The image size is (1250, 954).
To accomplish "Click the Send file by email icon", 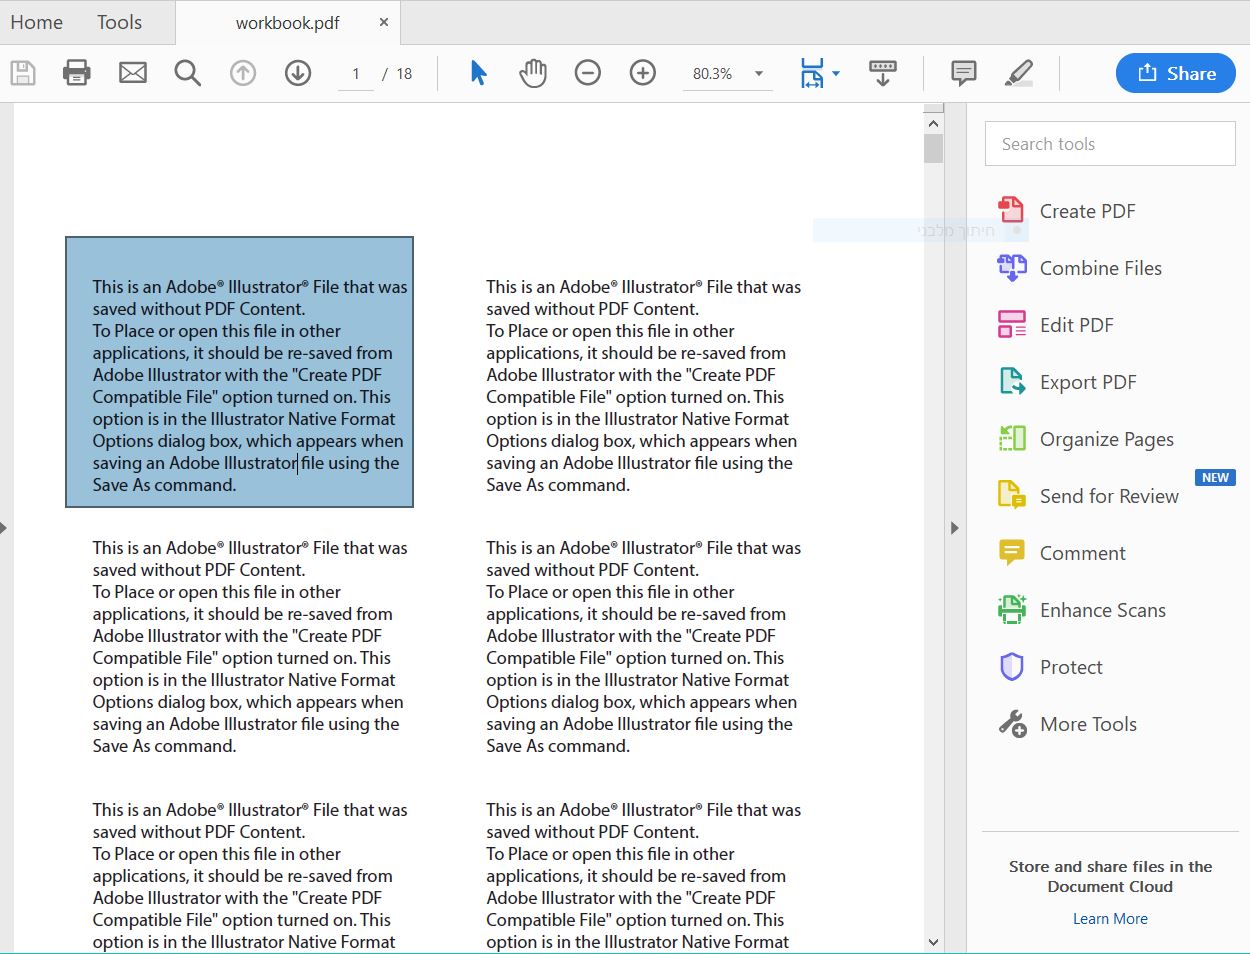I will [133, 73].
